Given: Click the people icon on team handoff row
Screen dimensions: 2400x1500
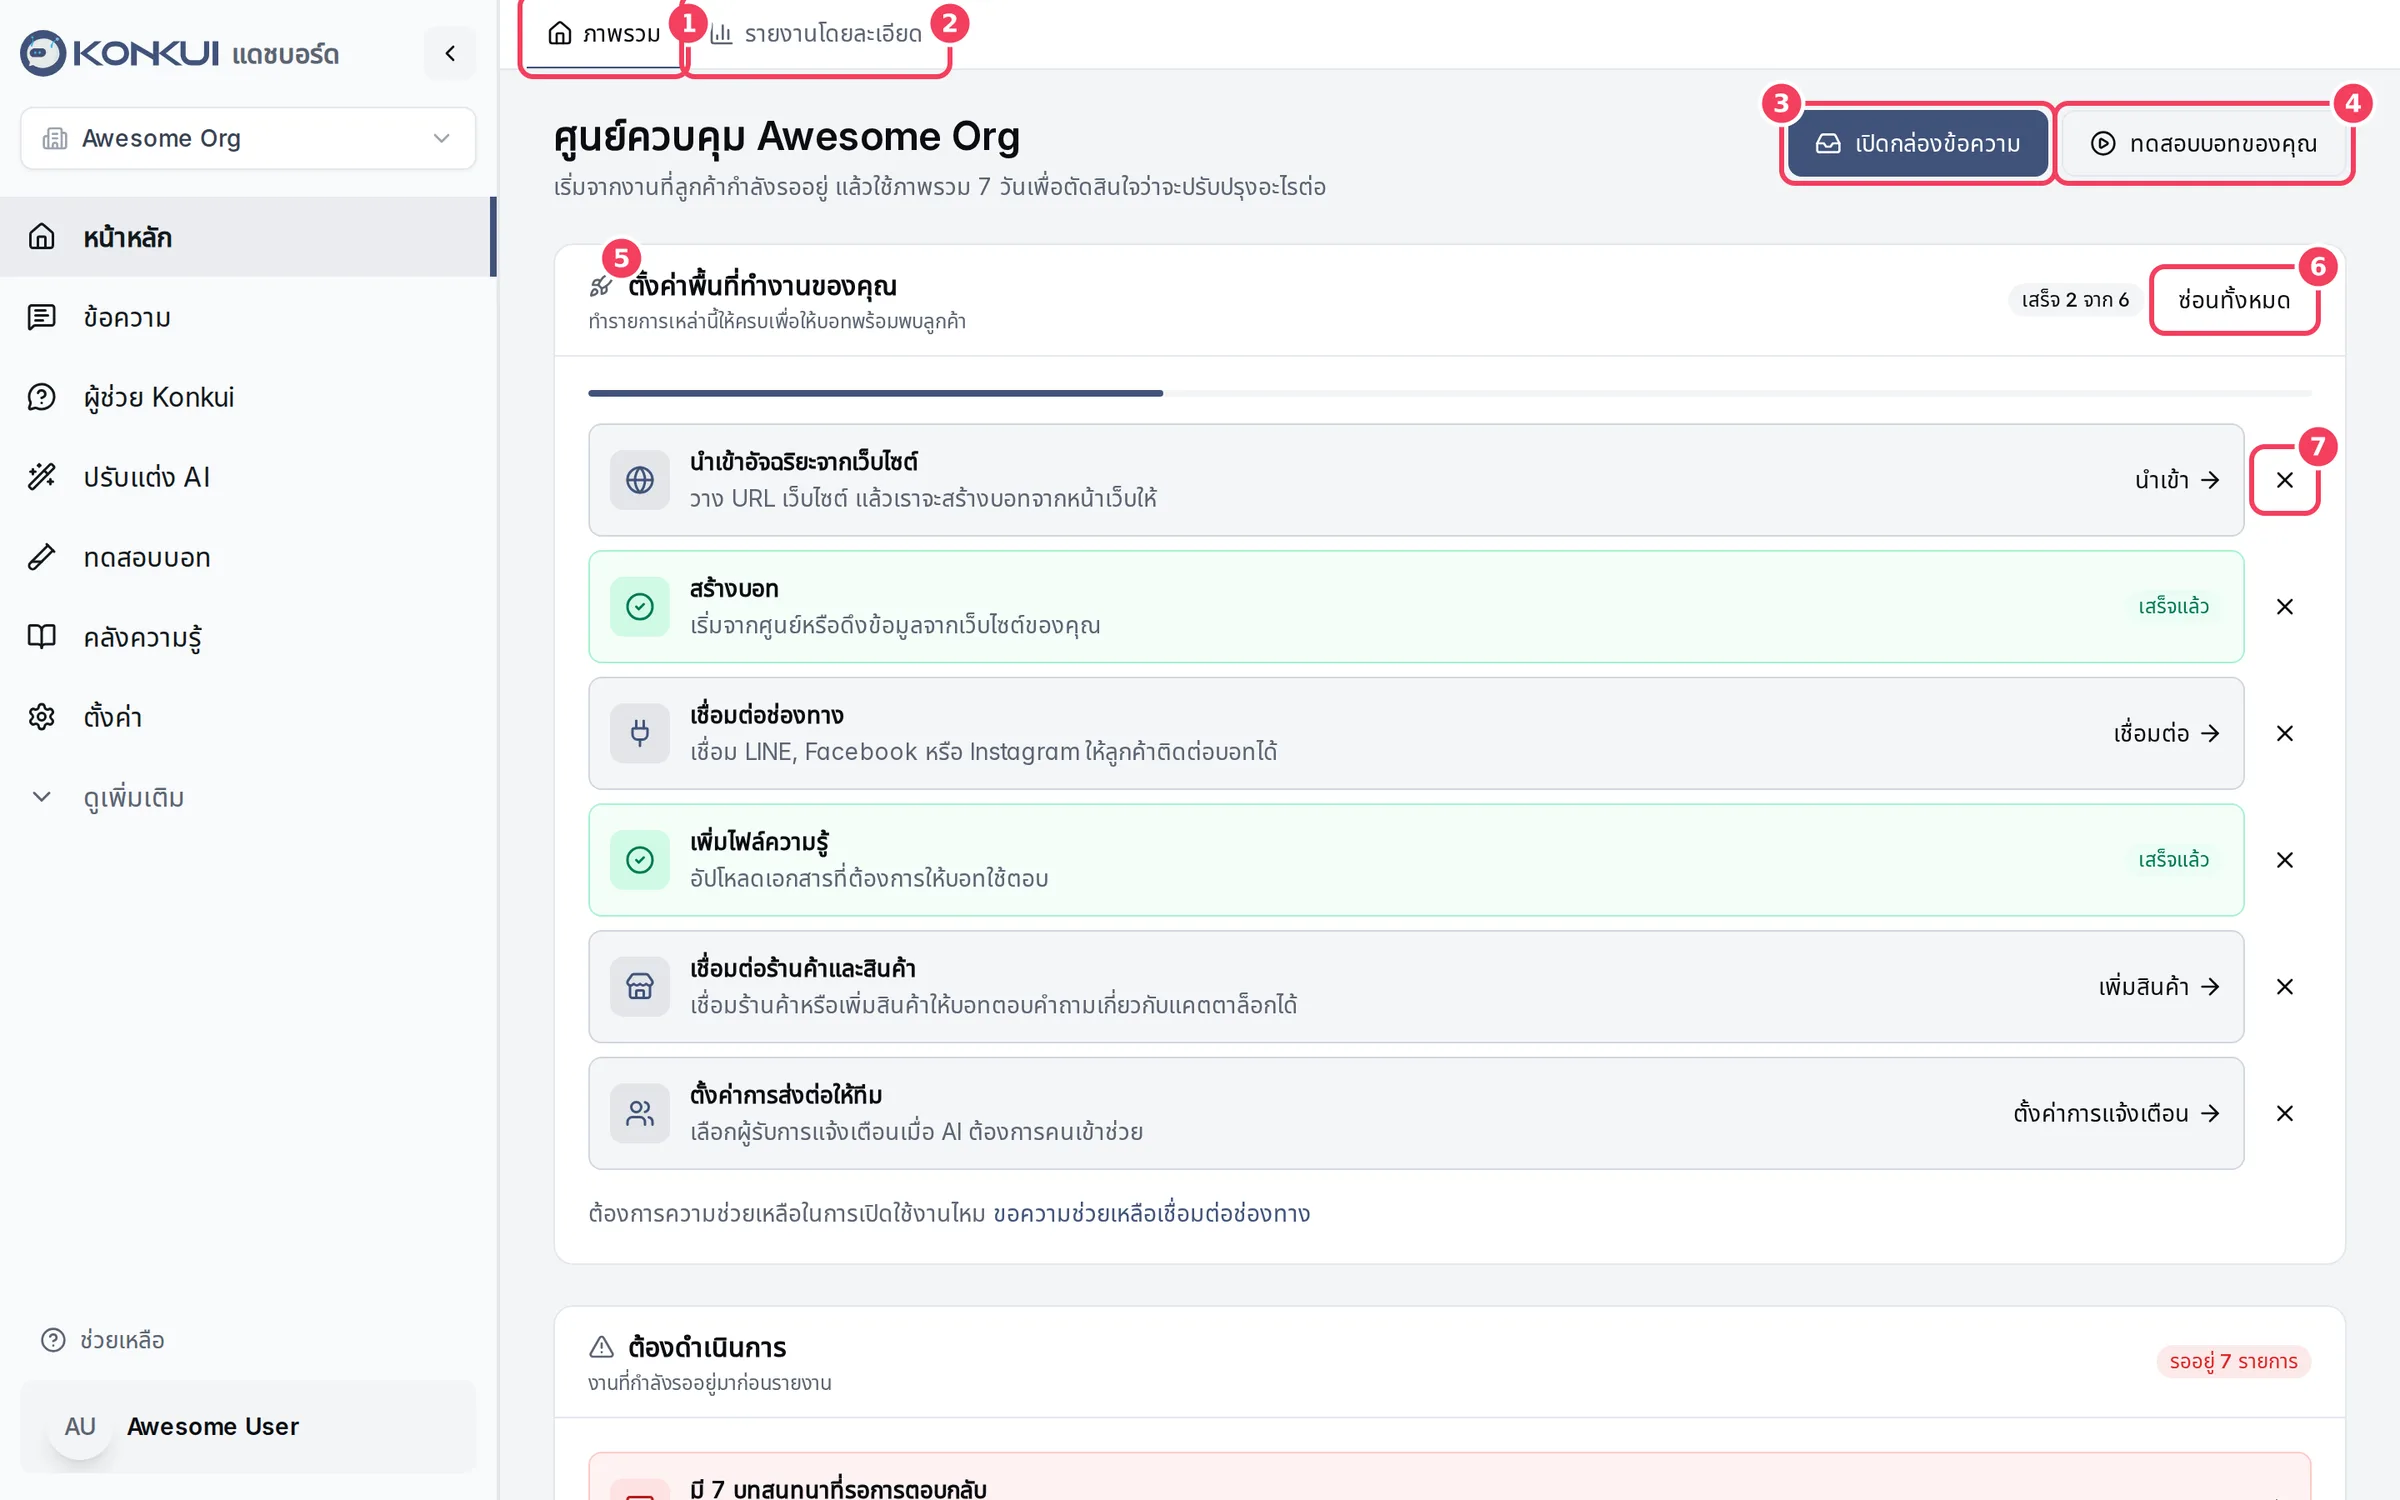Looking at the screenshot, I should click(640, 1113).
